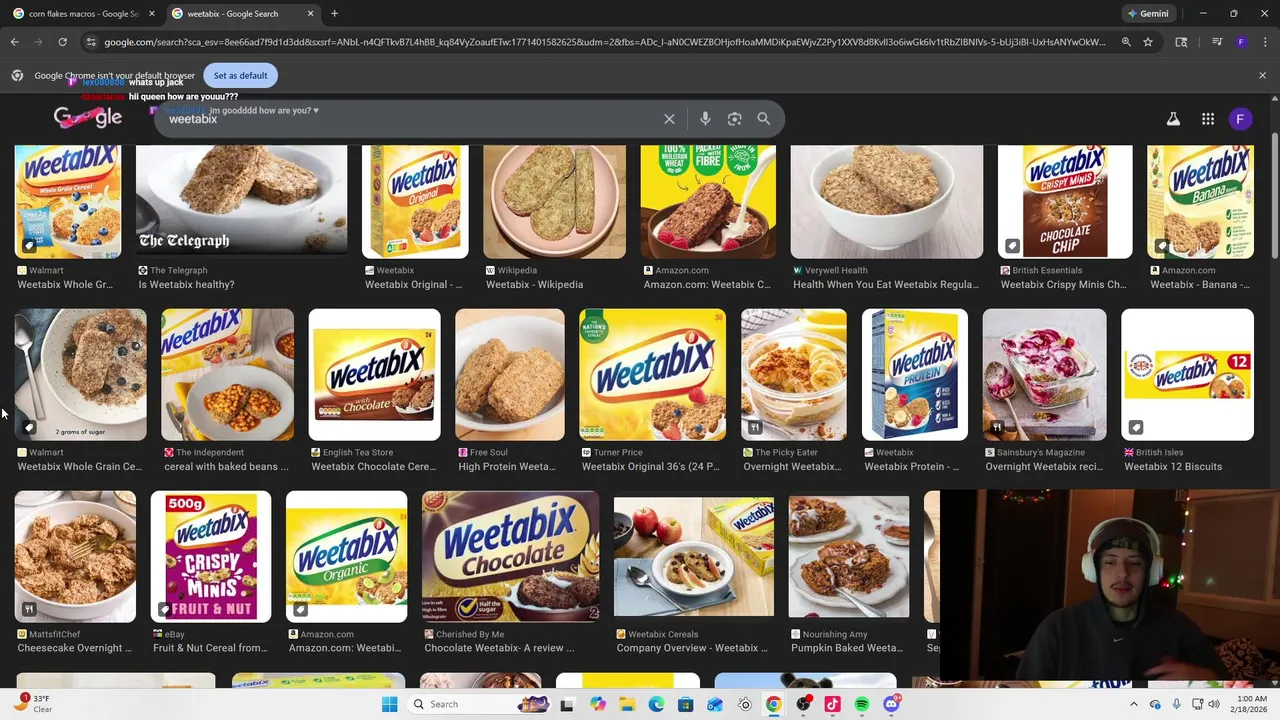Open 'High Protein Weeta...' Free Soul link
The height and width of the screenshot is (720, 1280).
pyautogui.click(x=506, y=467)
